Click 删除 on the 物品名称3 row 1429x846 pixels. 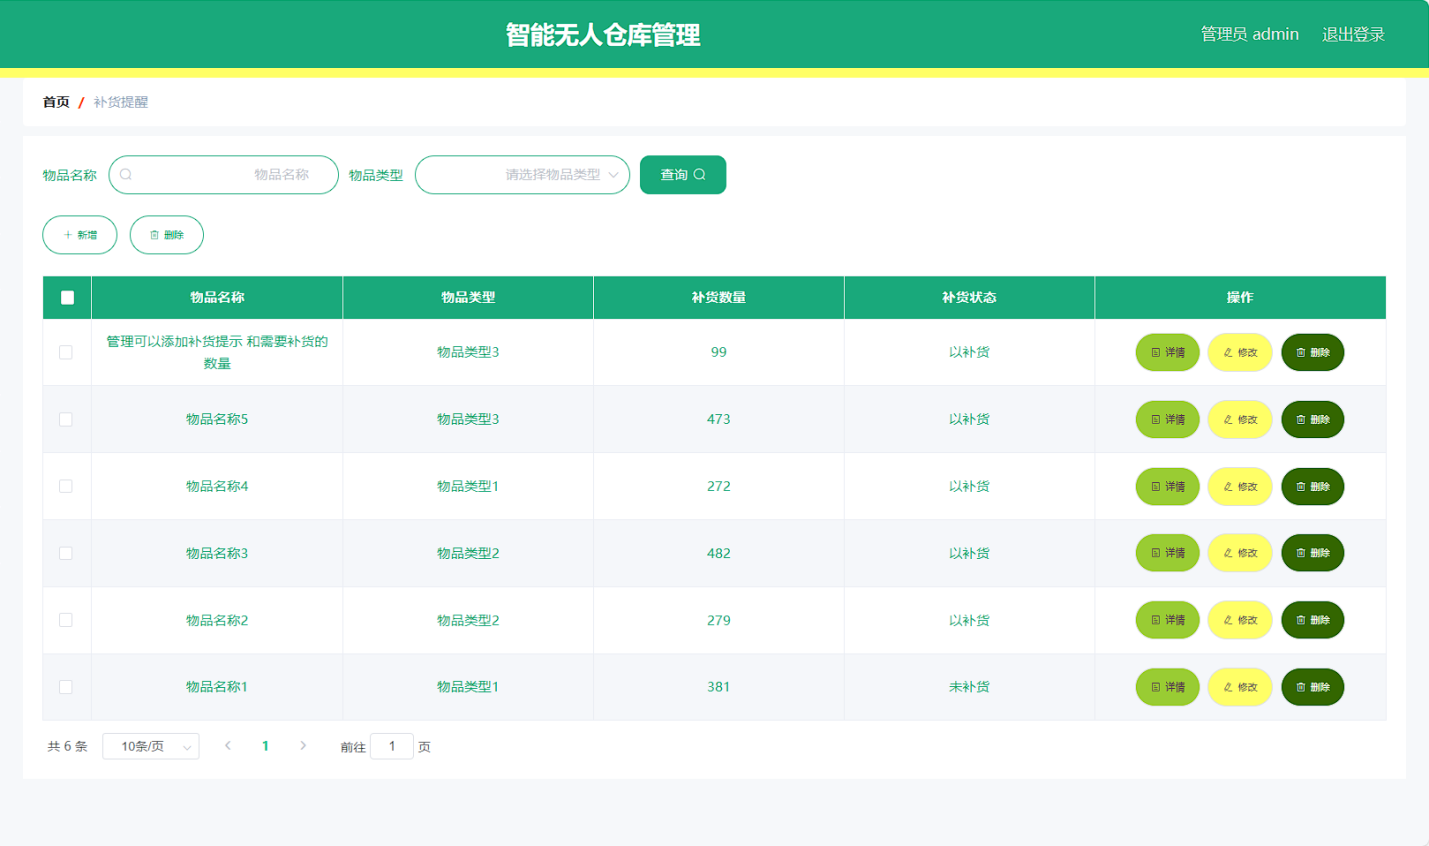pos(1313,553)
